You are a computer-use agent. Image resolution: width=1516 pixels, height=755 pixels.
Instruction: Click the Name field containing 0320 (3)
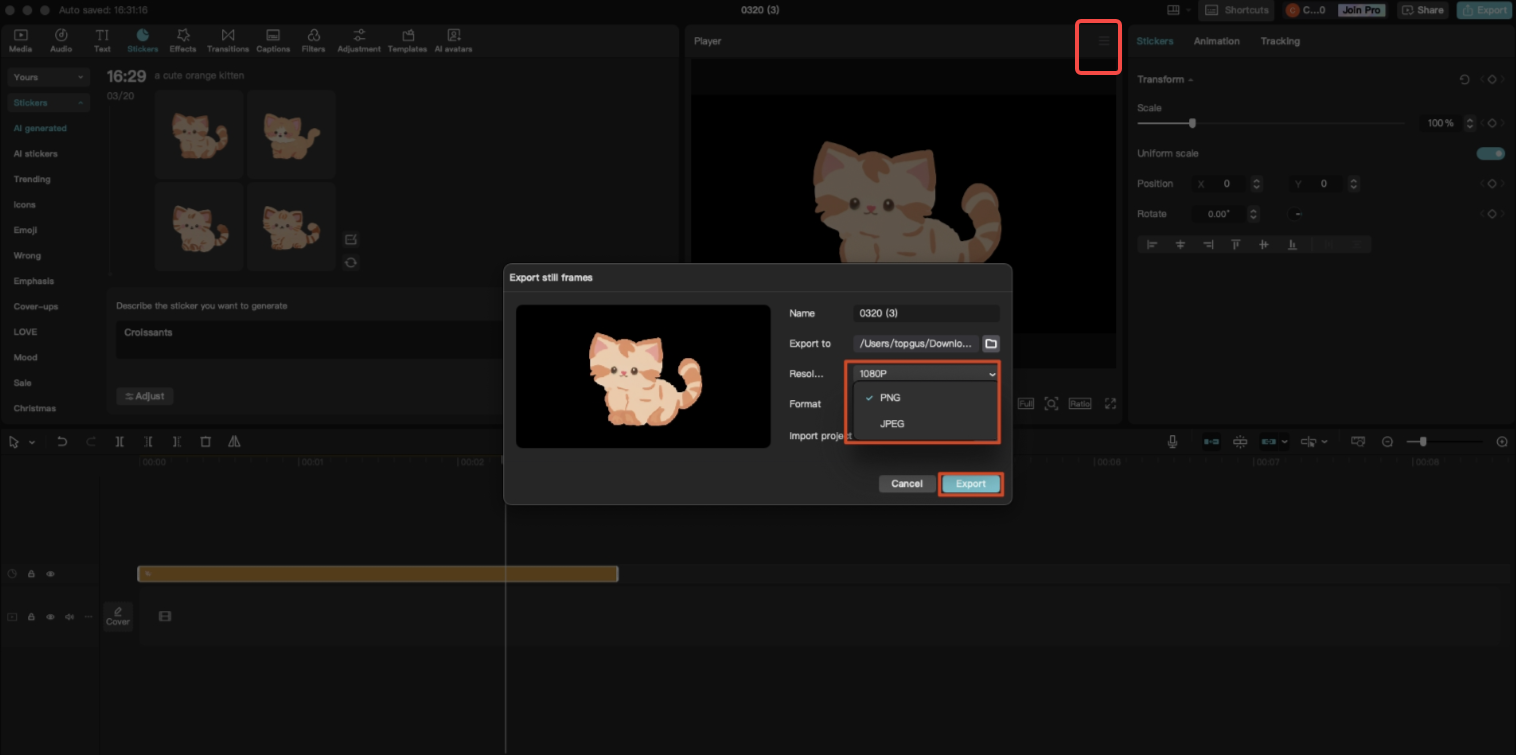[x=926, y=314]
